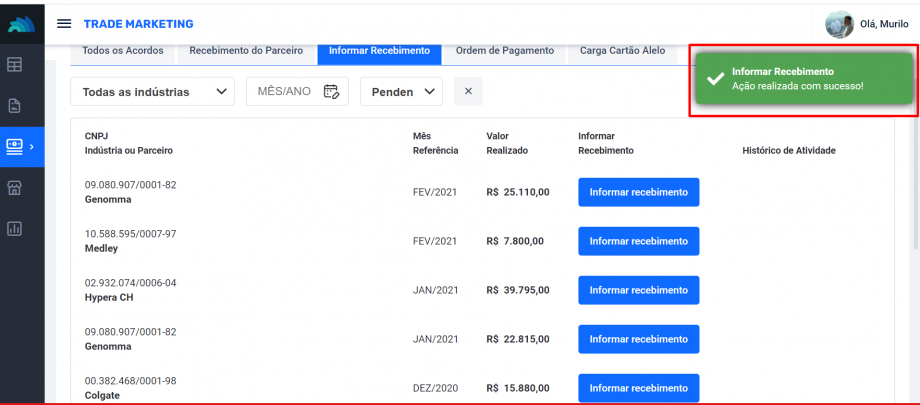Screen dimensions: 920x405
Task: Click the calendar icon in MÊS/ANO field
Action: 331,91
